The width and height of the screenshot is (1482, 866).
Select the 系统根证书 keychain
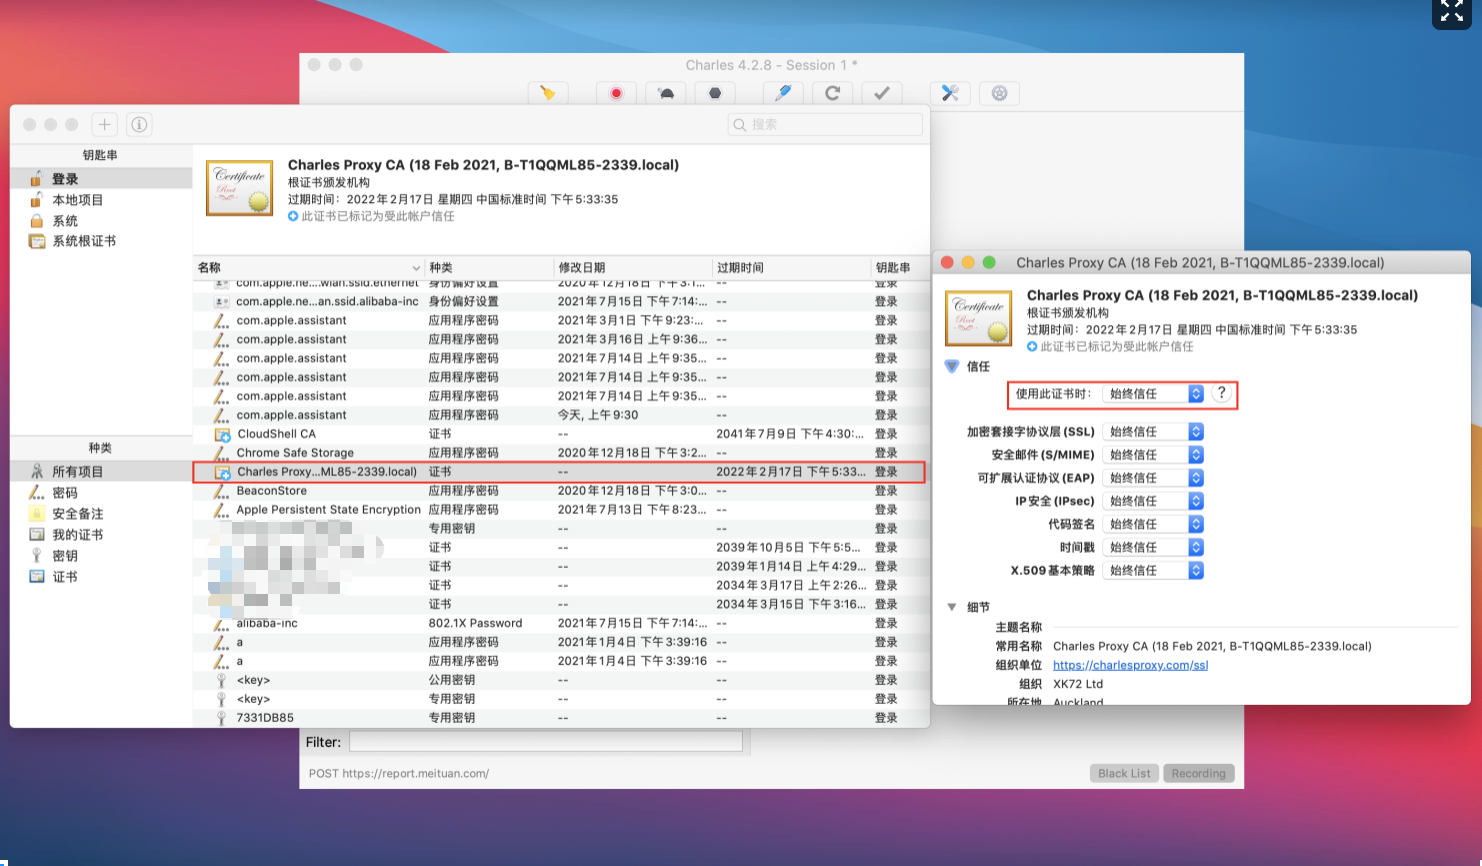click(101, 241)
